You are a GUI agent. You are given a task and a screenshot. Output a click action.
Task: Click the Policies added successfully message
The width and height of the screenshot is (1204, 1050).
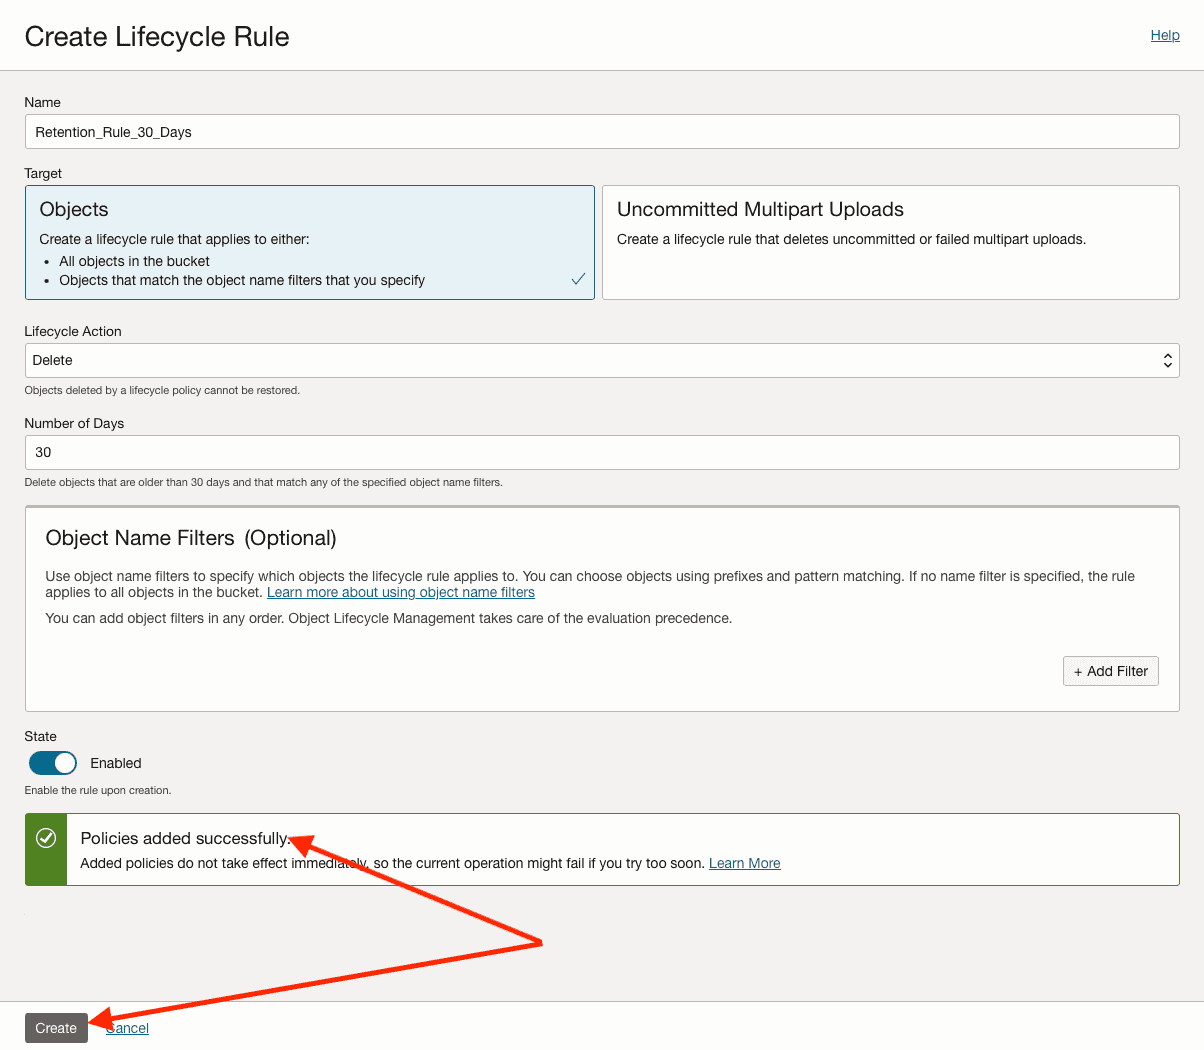(x=184, y=838)
